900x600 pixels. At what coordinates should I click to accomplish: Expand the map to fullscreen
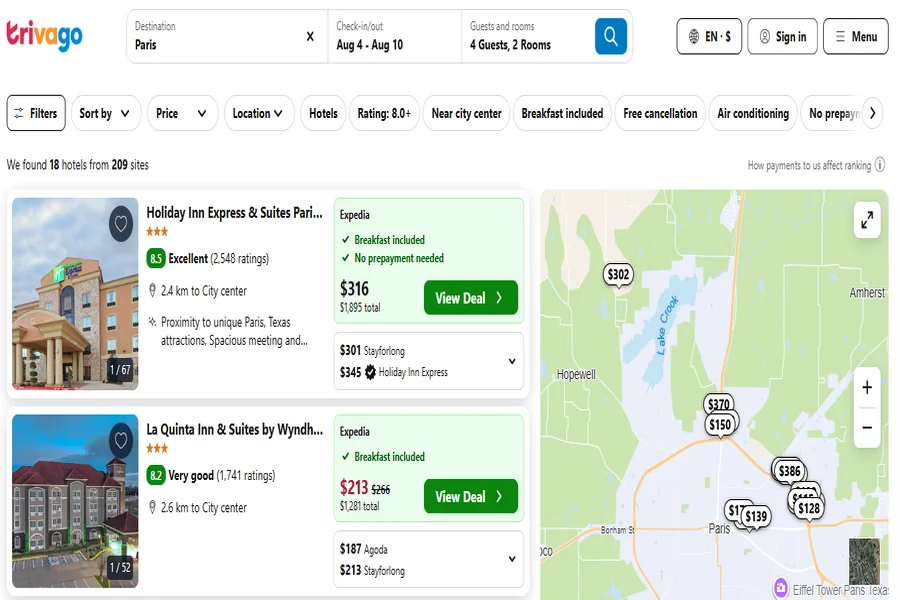(867, 220)
